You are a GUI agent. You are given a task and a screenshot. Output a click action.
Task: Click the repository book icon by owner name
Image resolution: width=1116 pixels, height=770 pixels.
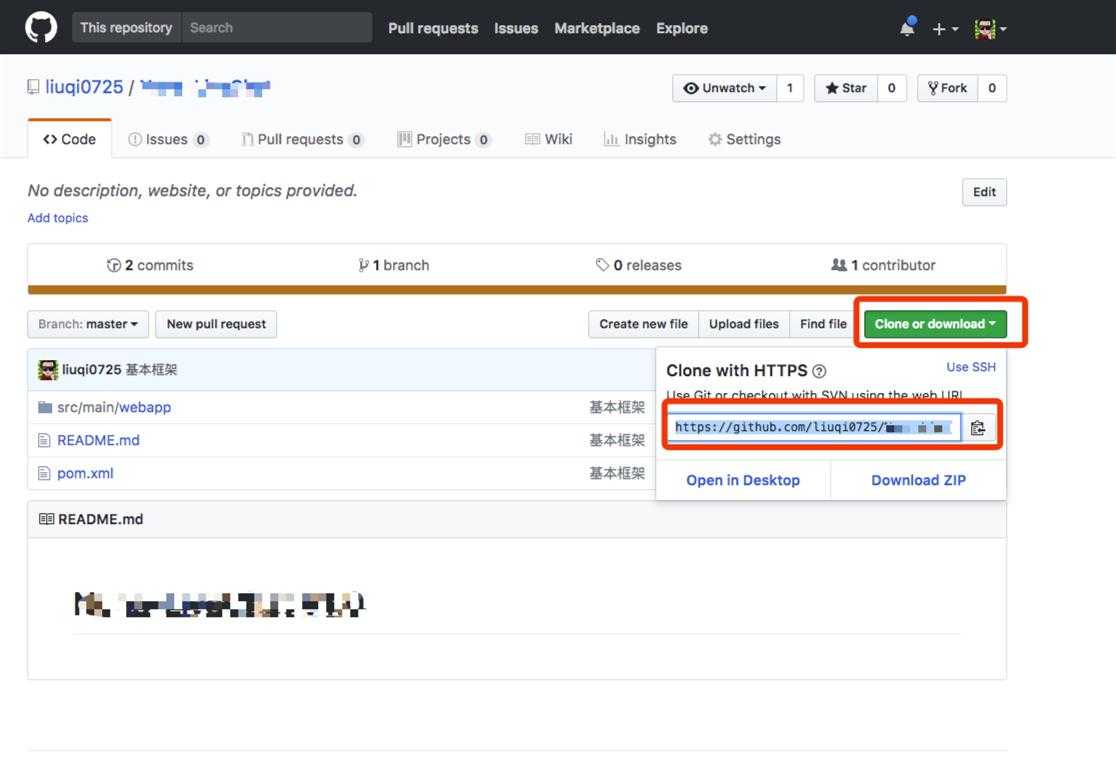pos(33,87)
